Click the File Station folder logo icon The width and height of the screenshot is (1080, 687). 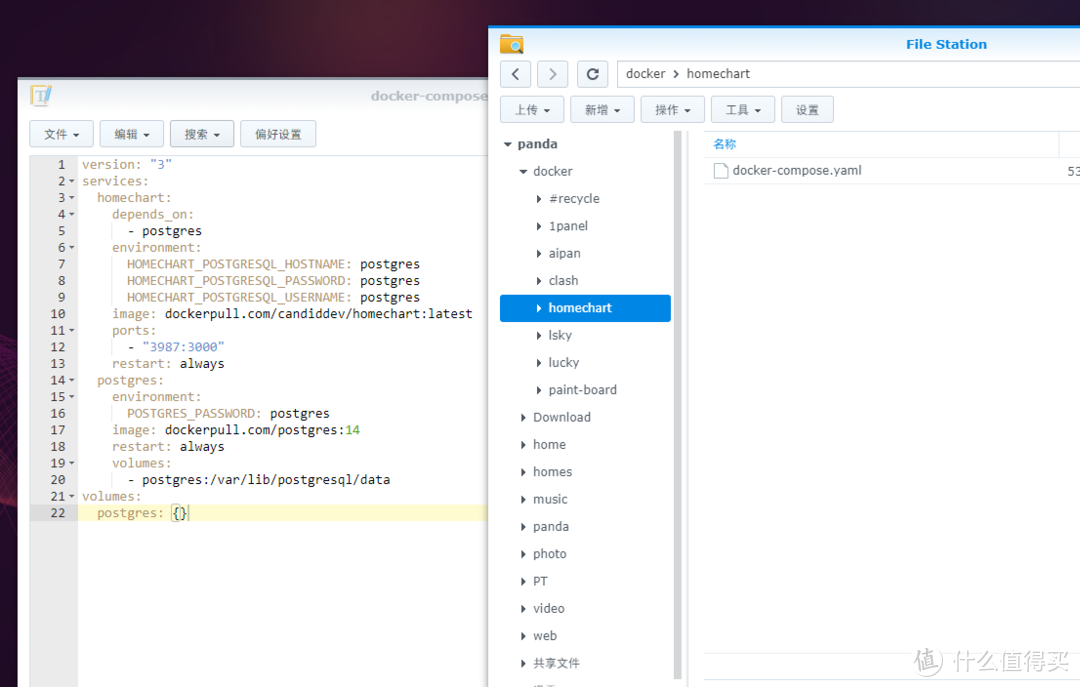pos(512,44)
